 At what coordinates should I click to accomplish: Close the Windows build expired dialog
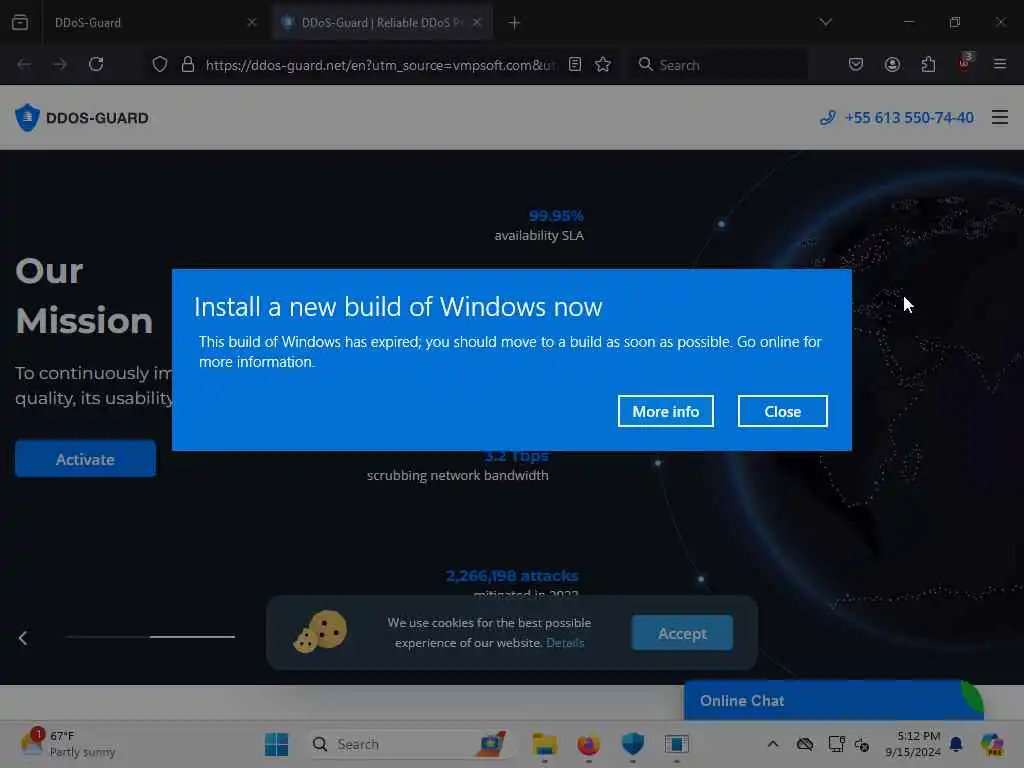pyautogui.click(x=782, y=411)
